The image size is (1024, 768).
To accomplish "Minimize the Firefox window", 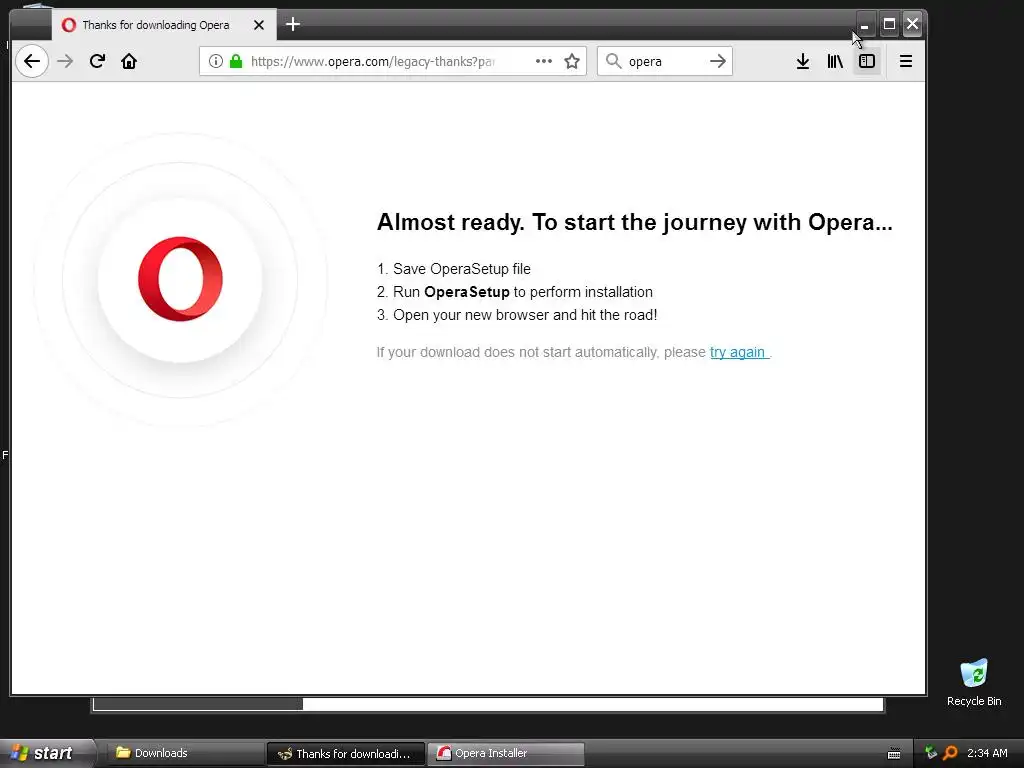I will point(865,25).
